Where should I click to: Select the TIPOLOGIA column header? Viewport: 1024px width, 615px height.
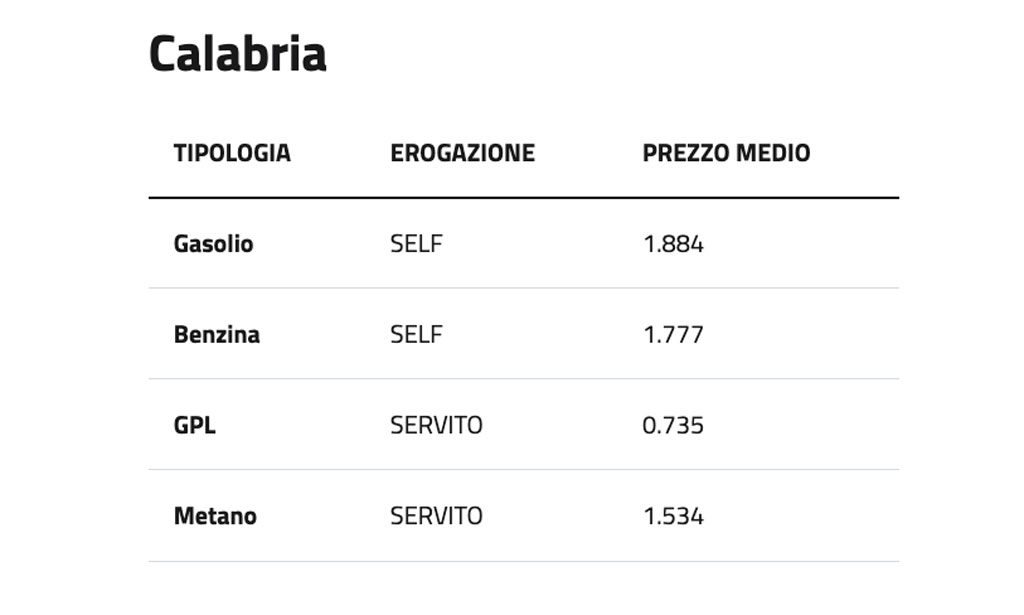click(232, 153)
